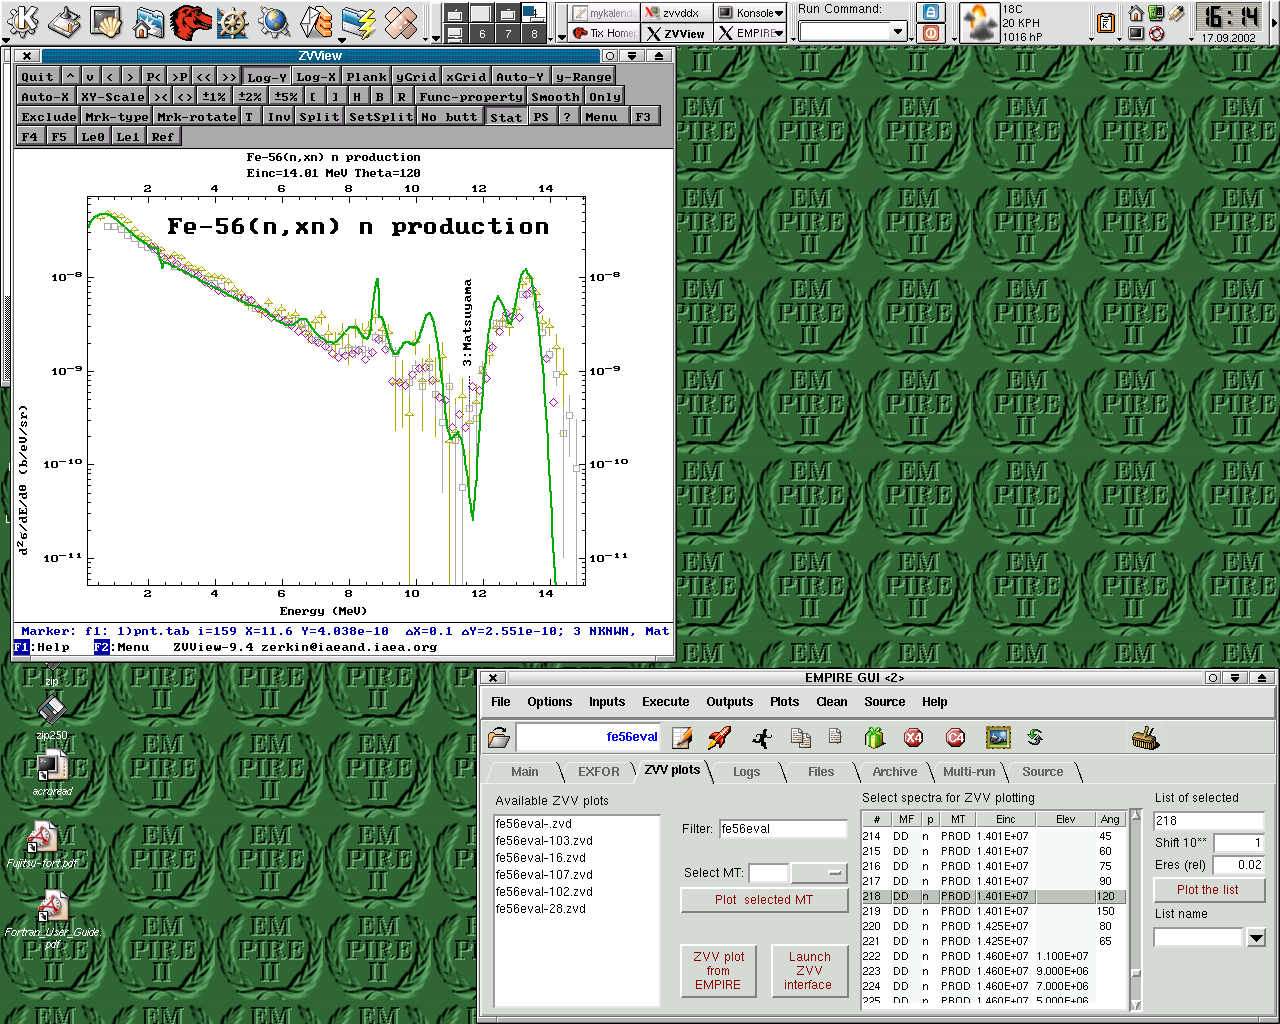
Task: Open the List name dropdown arrow
Action: click(x=1256, y=937)
